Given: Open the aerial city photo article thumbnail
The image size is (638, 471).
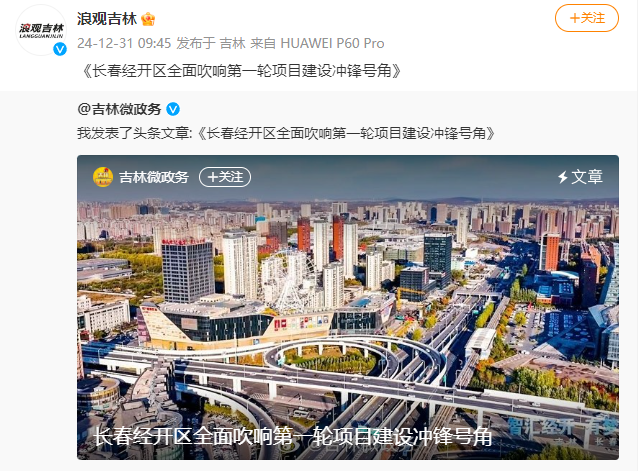Looking at the screenshot, I should (348, 307).
